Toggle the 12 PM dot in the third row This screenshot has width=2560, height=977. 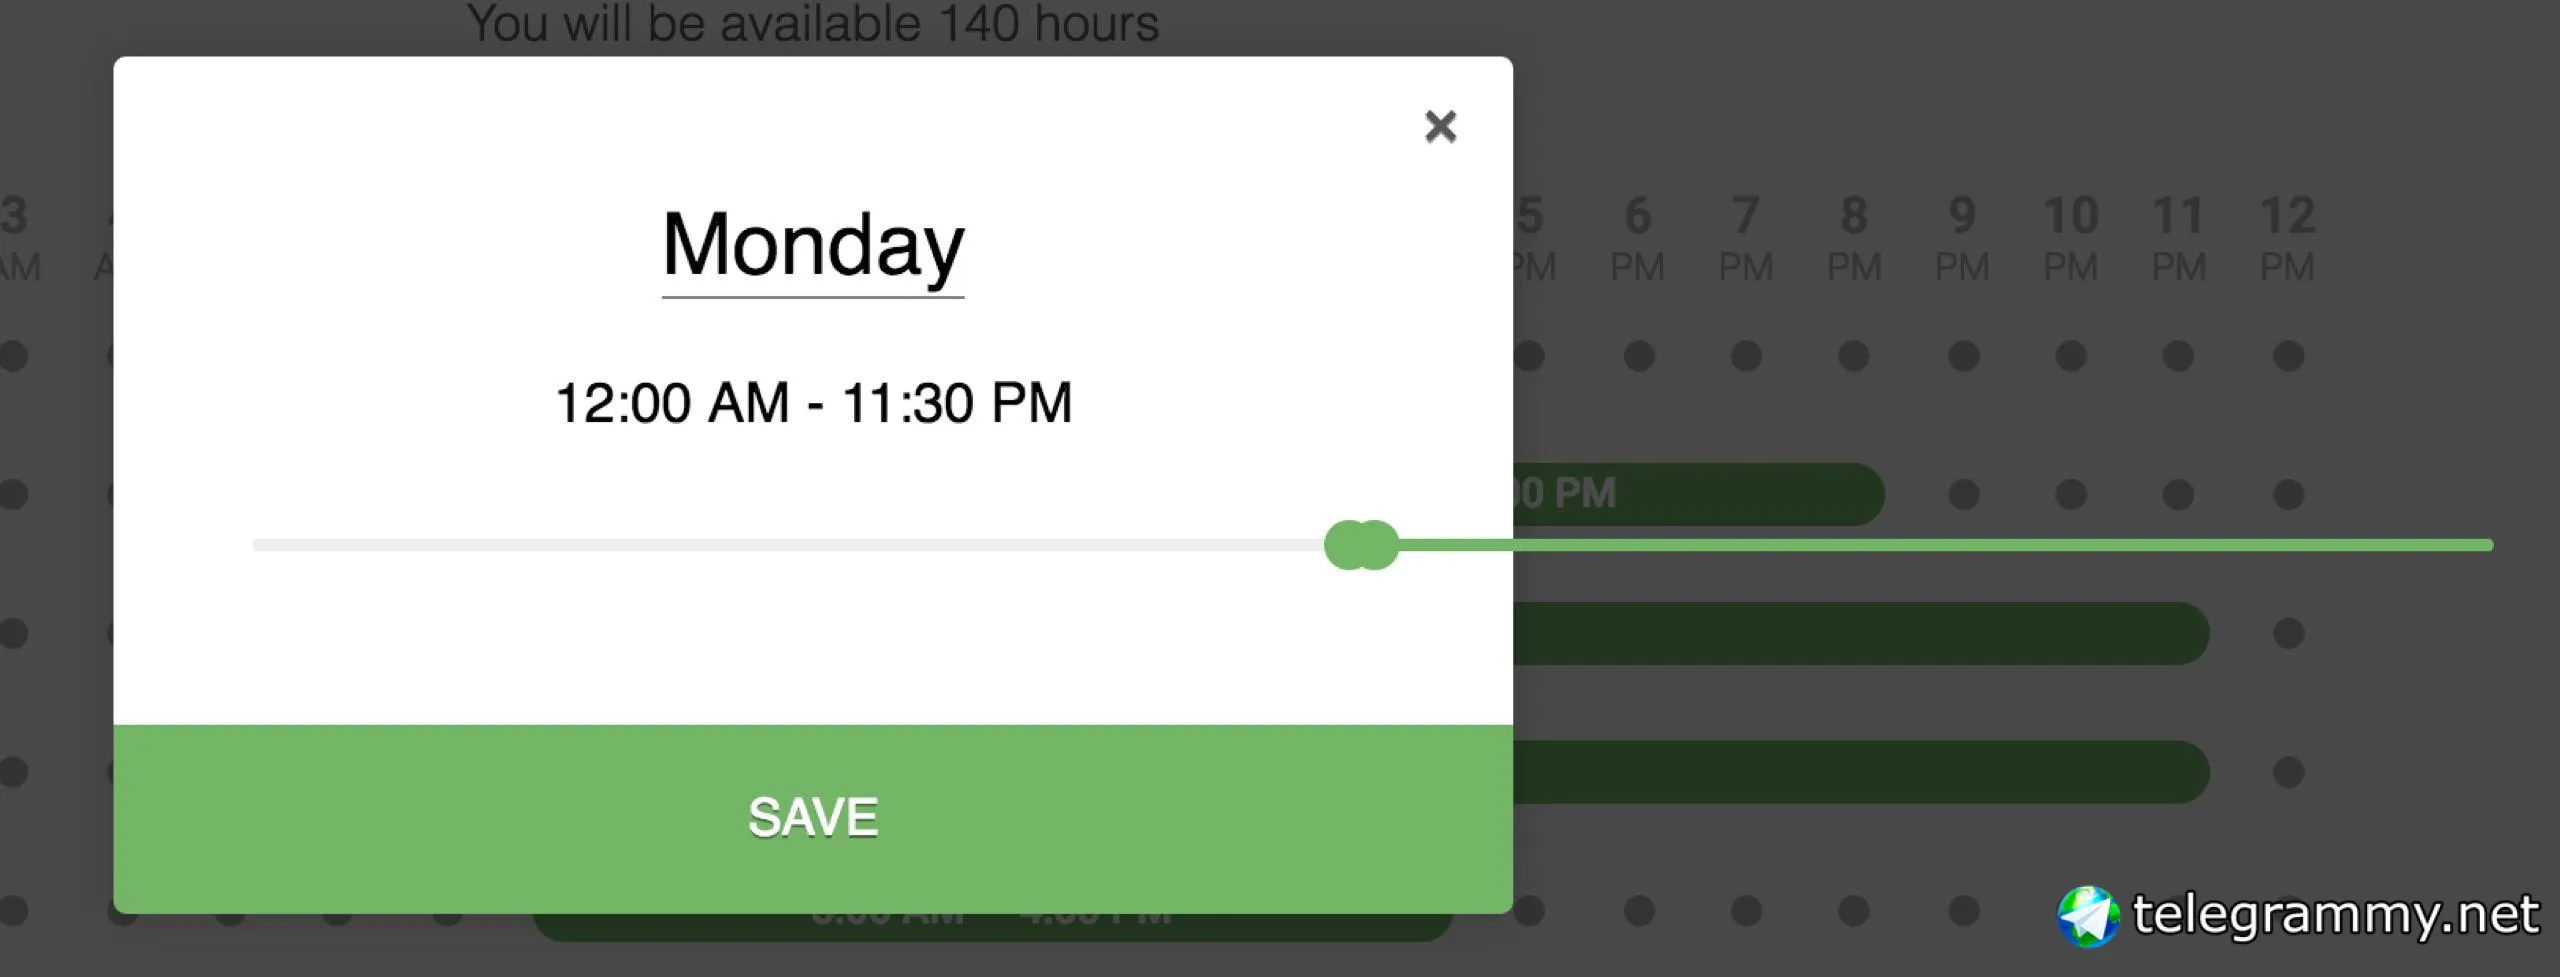(x=2288, y=633)
